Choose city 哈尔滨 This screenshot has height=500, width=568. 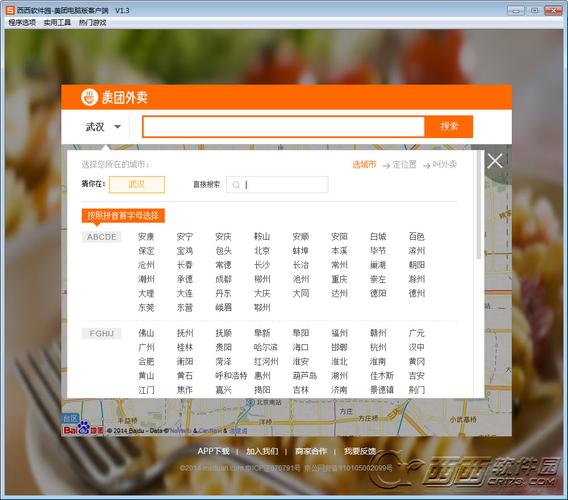click(x=266, y=347)
